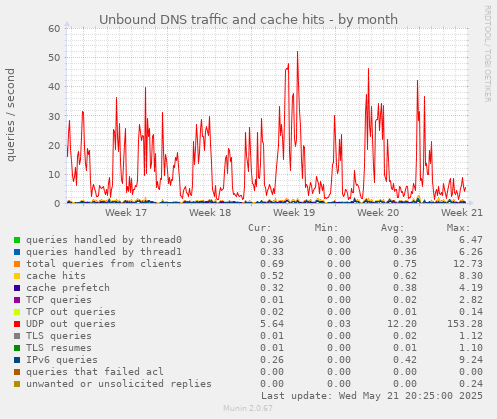Click the 'TLS queries' legend label
The height and width of the screenshot is (419, 497).
(59, 336)
